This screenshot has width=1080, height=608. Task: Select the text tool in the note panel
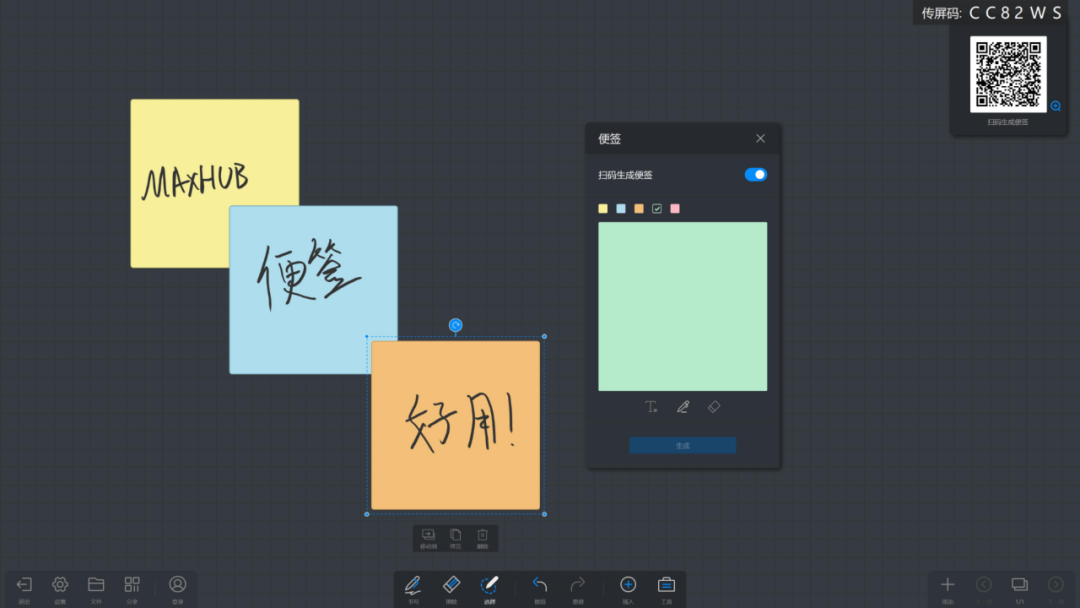[x=651, y=406]
